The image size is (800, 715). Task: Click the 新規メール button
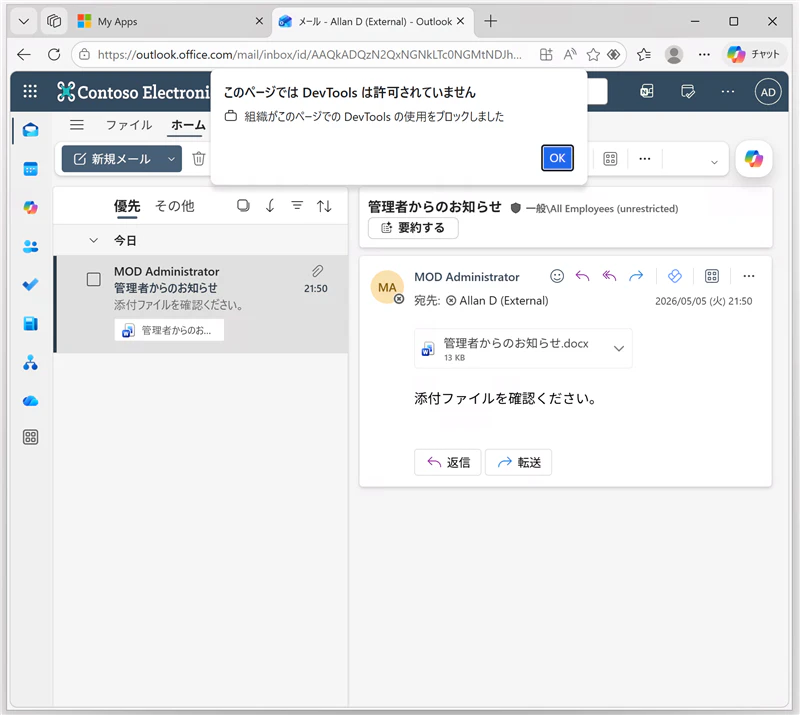point(112,159)
